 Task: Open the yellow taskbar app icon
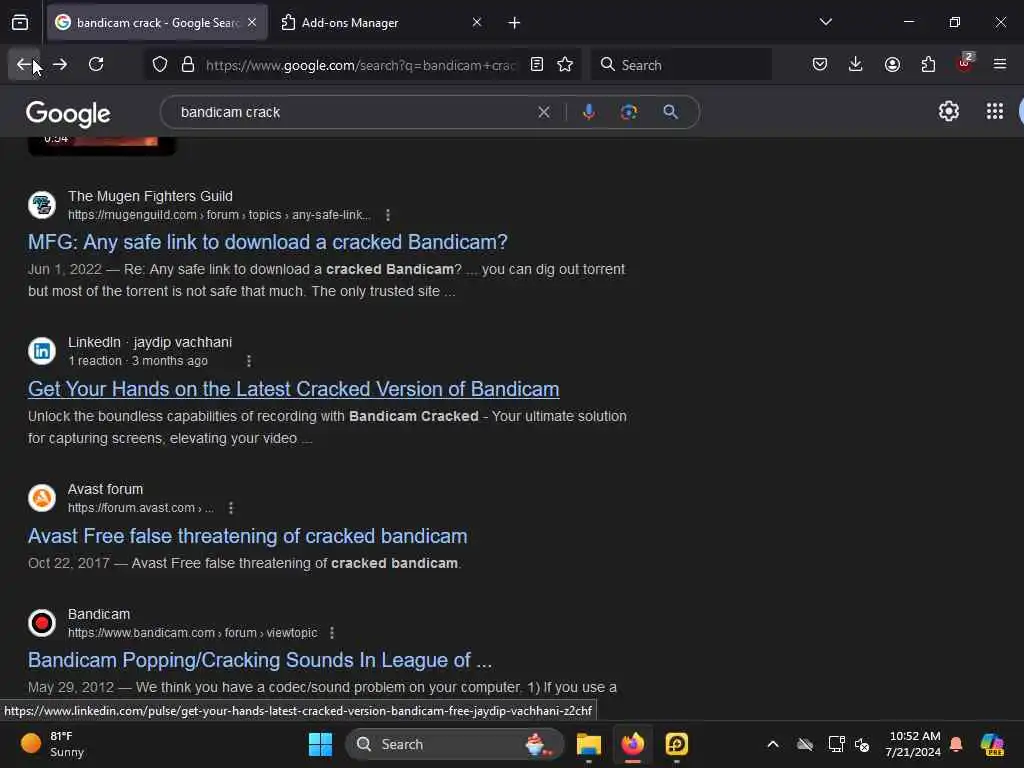click(677, 744)
